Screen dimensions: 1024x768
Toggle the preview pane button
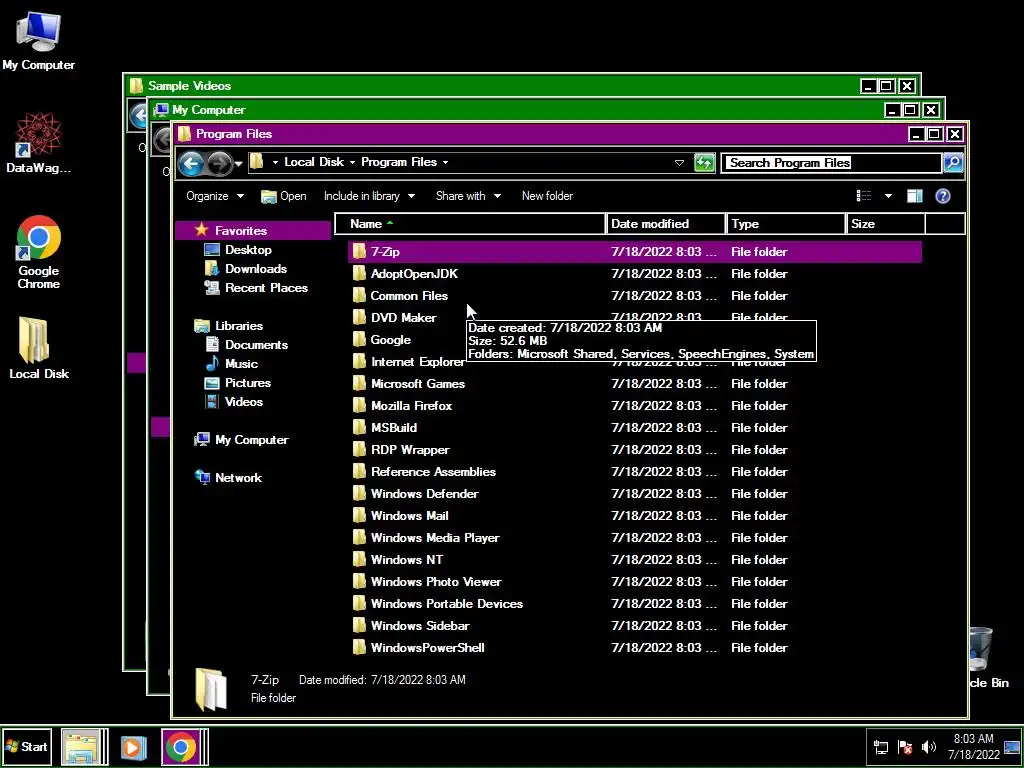point(914,196)
